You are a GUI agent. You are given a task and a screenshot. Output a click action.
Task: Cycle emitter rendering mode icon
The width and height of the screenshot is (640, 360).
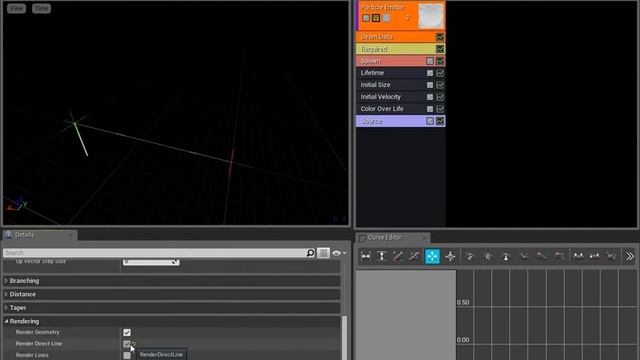(x=376, y=18)
